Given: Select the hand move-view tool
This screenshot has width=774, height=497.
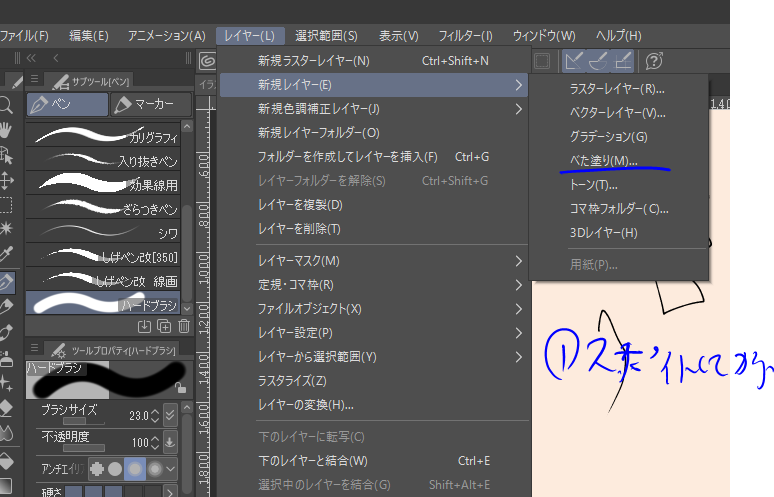Looking at the screenshot, I should (x=5, y=130).
